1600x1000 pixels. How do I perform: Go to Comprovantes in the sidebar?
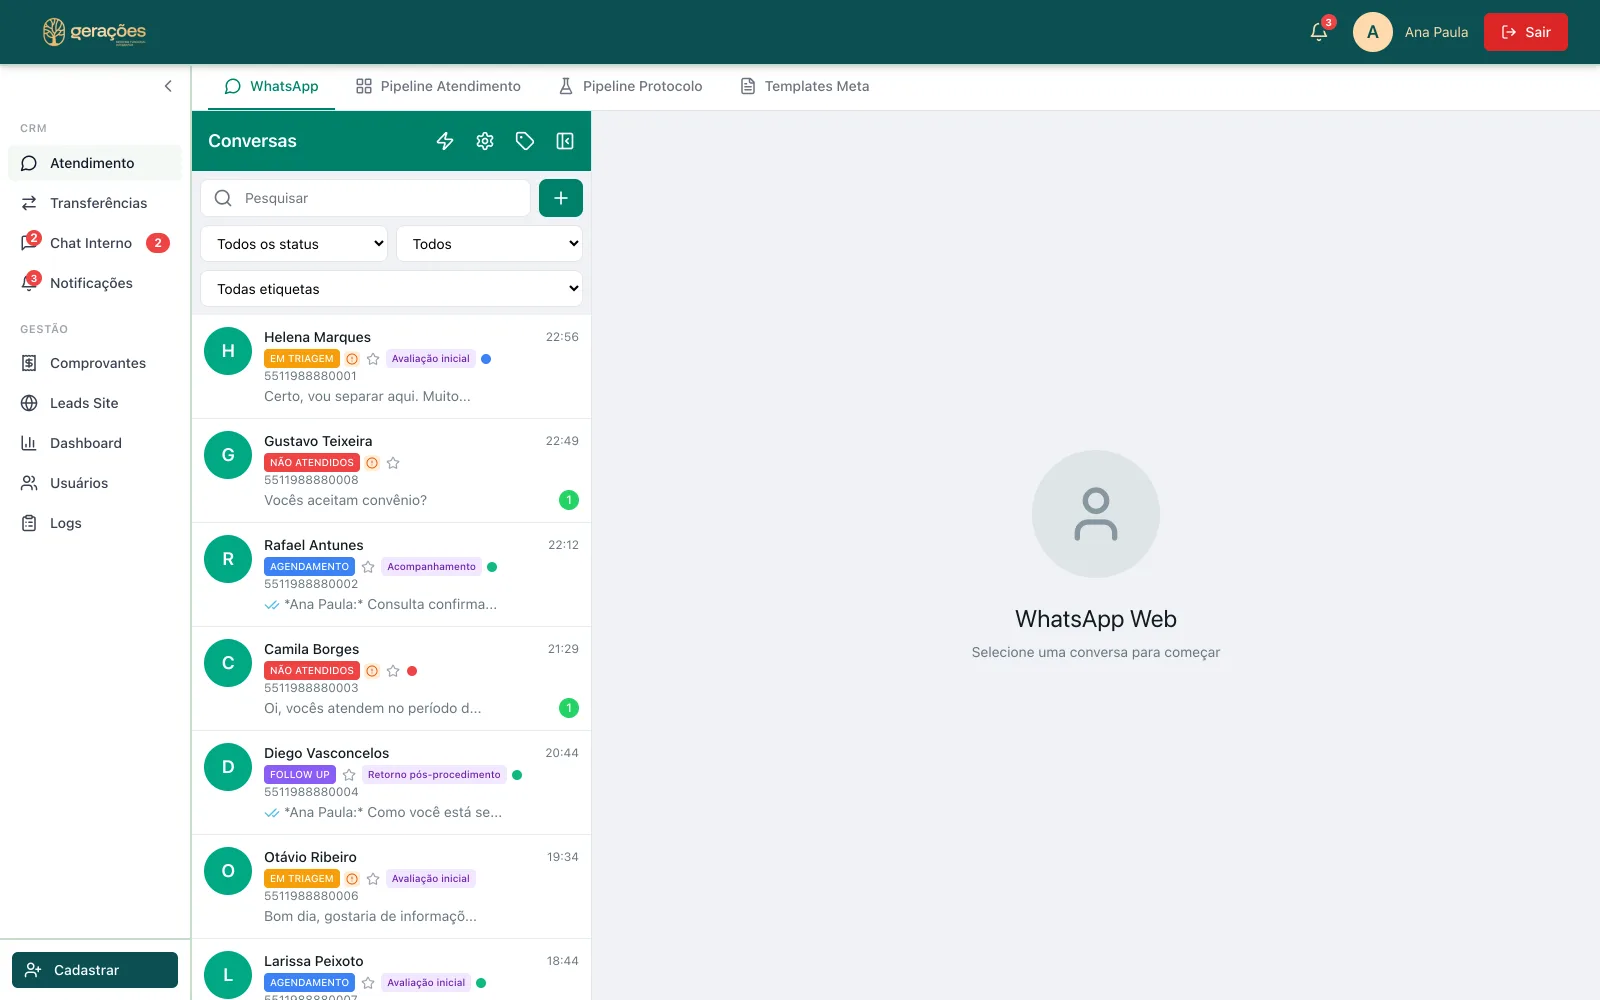[95, 363]
